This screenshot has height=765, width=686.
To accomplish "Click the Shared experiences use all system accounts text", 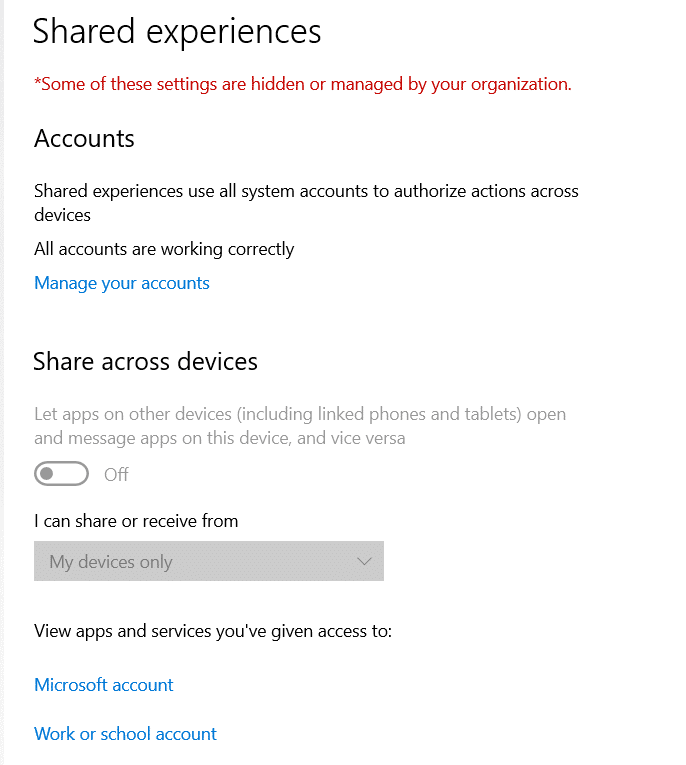I will point(306,202).
